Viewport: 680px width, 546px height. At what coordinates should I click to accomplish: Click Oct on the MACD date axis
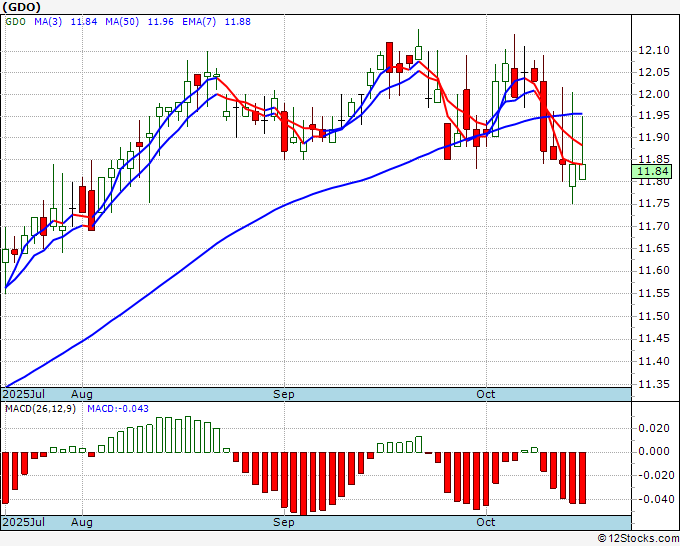(486, 522)
